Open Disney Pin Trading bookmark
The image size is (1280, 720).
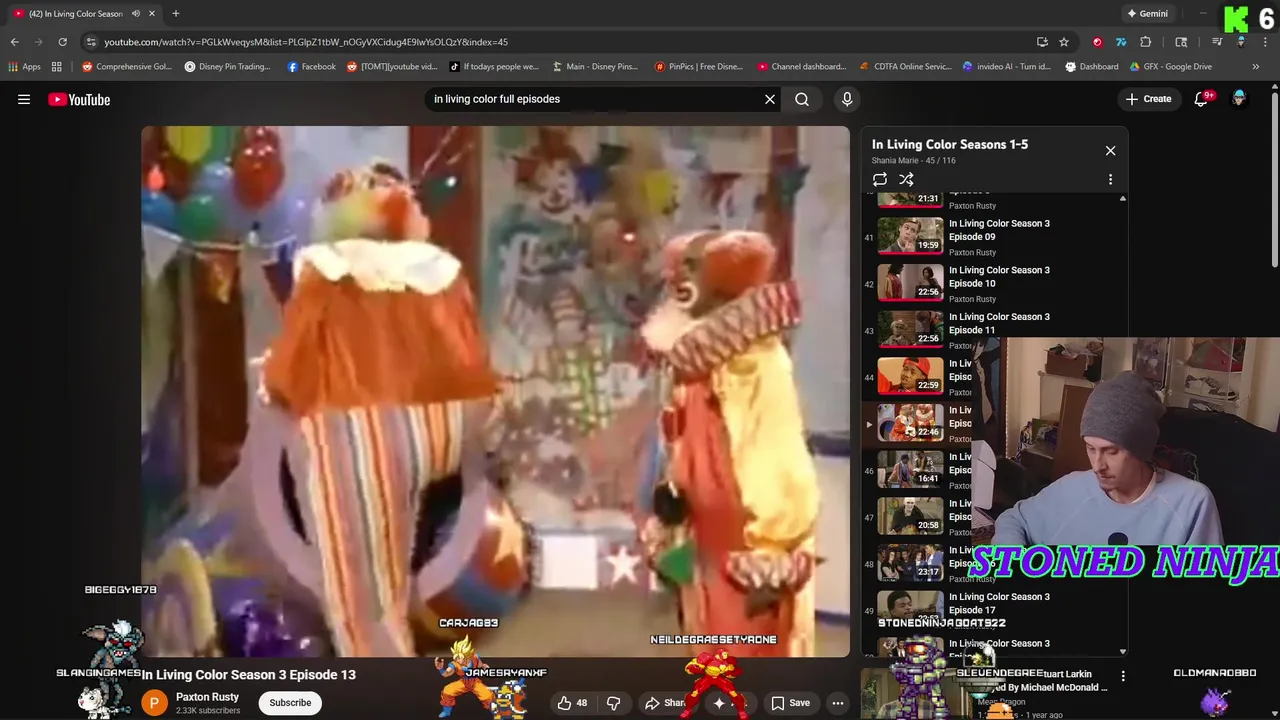click(228, 67)
